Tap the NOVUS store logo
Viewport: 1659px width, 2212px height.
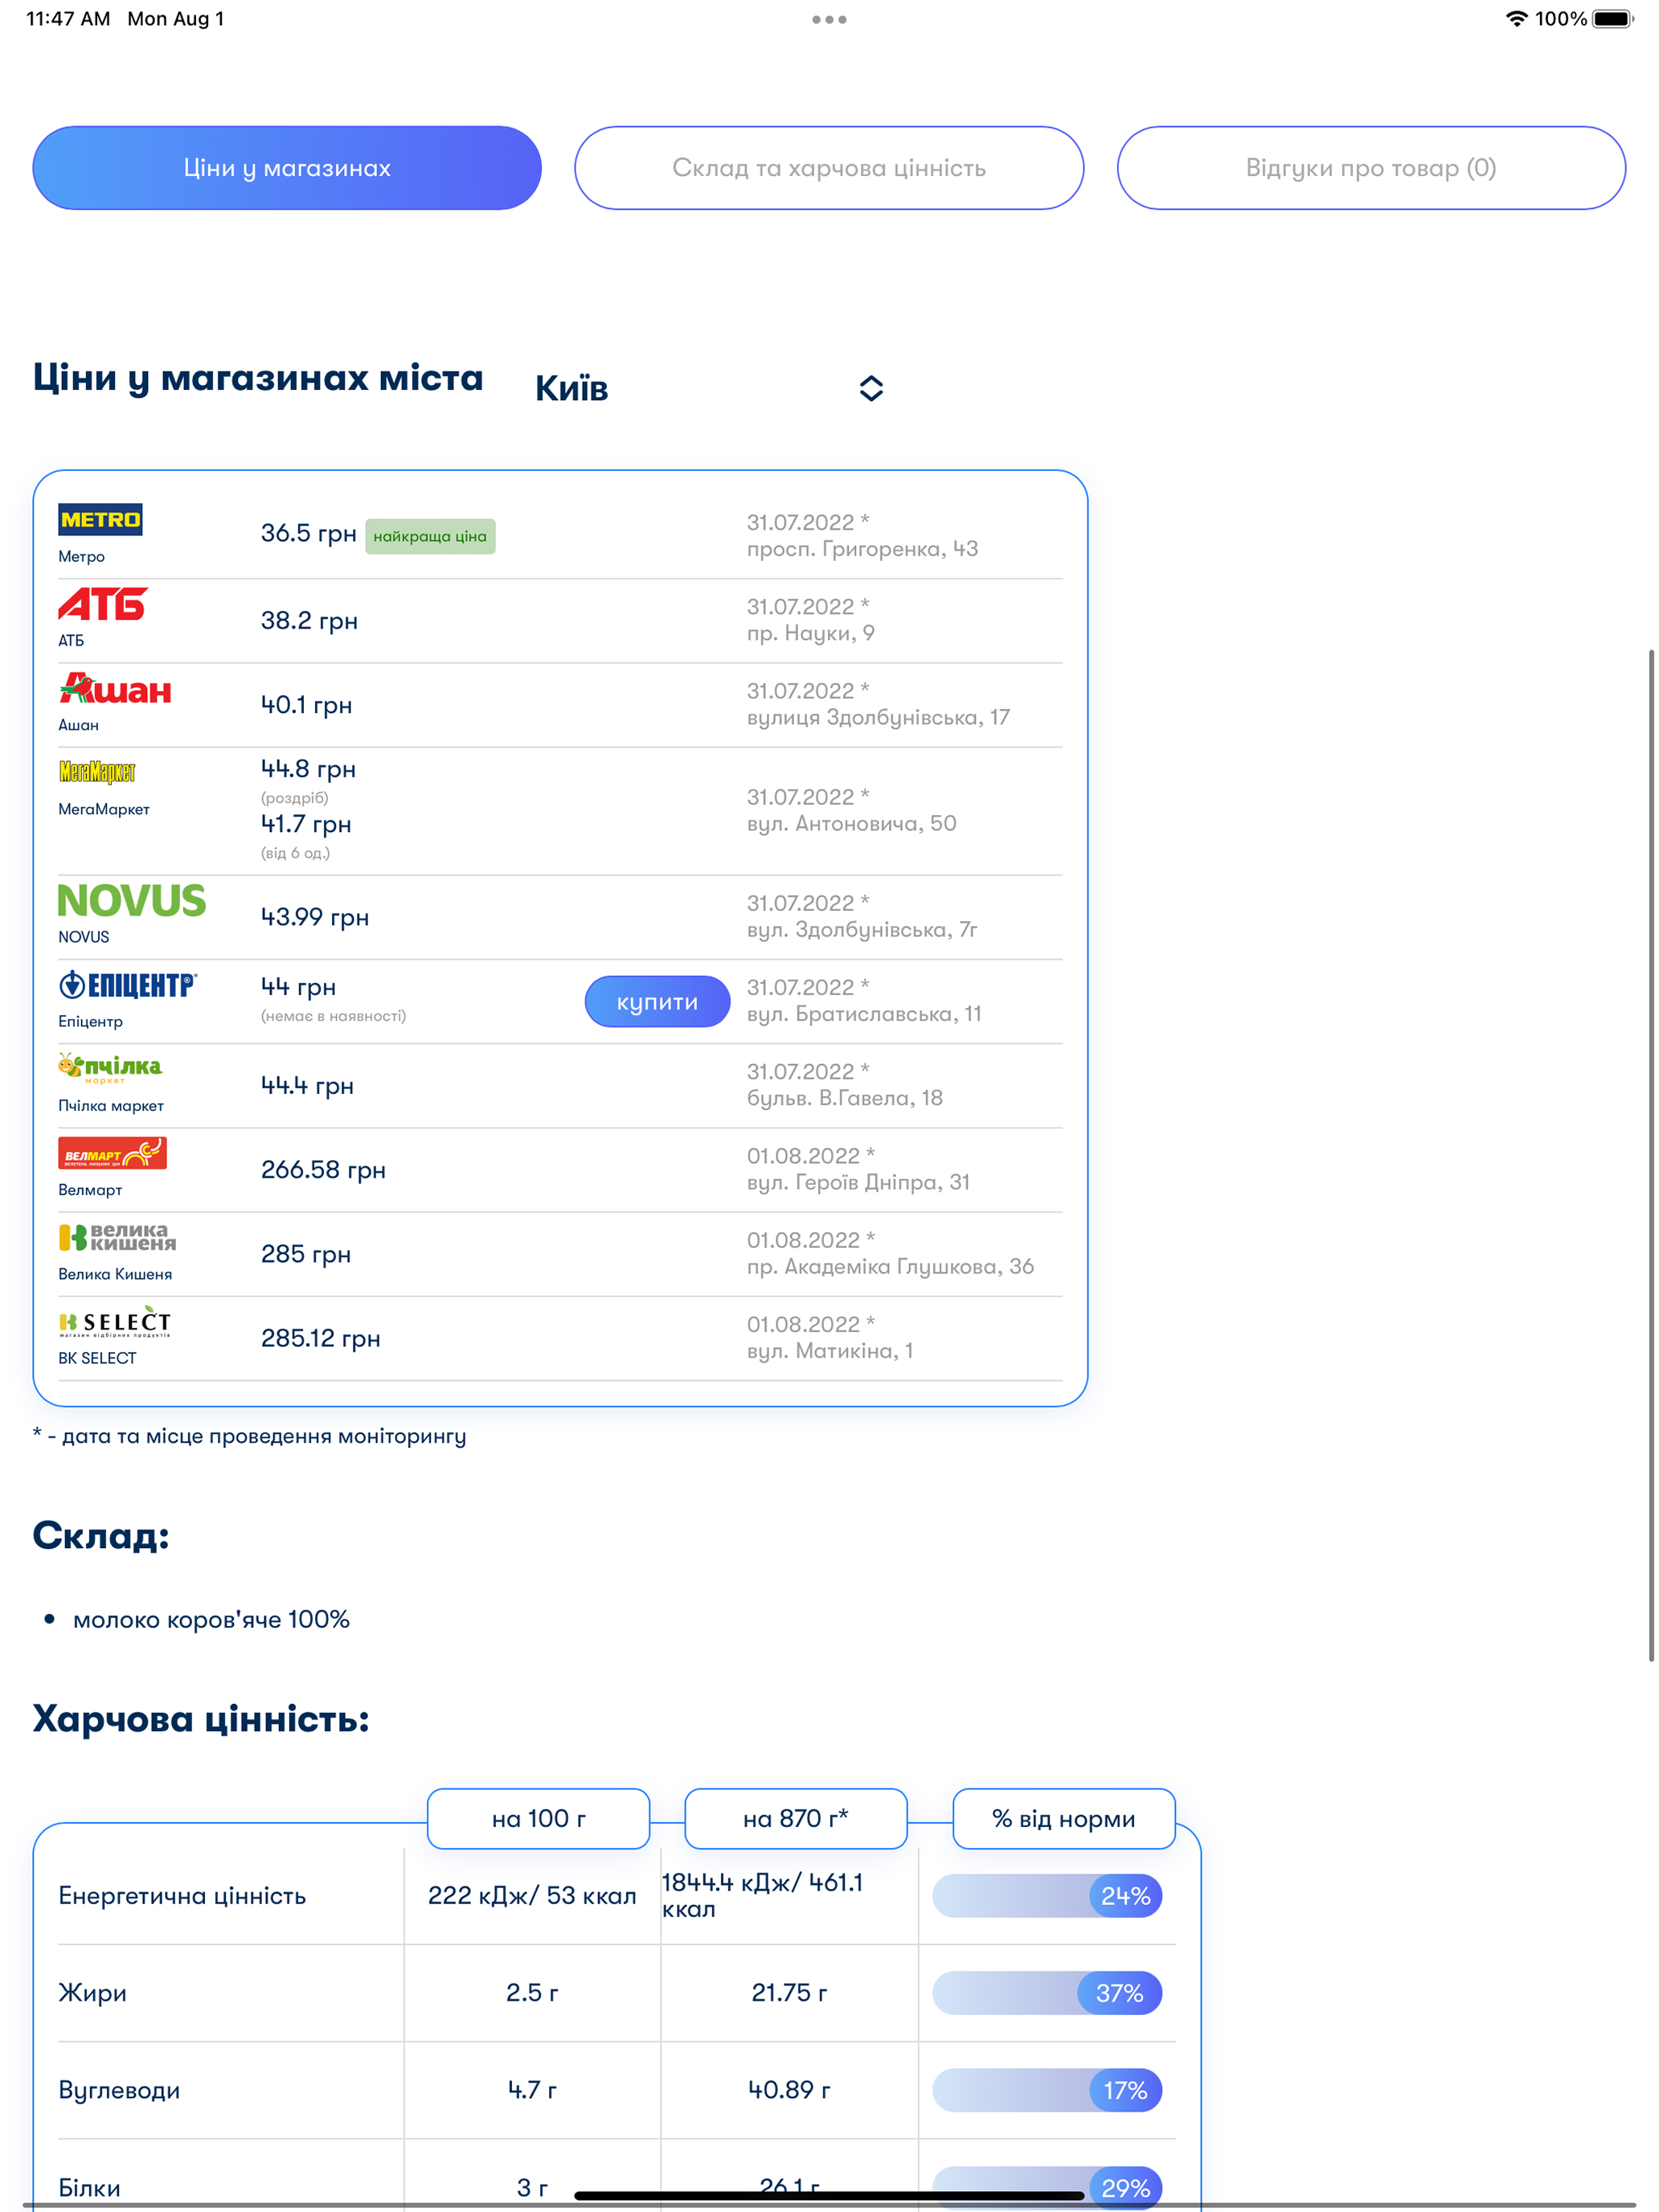pos(132,900)
